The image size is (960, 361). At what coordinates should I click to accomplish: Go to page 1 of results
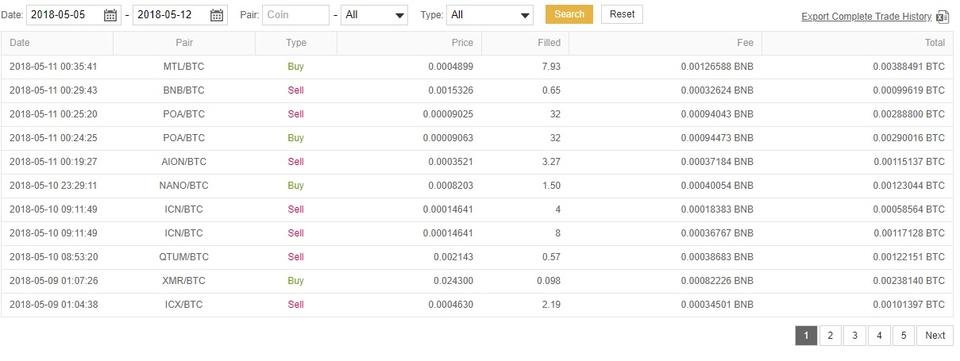(806, 335)
